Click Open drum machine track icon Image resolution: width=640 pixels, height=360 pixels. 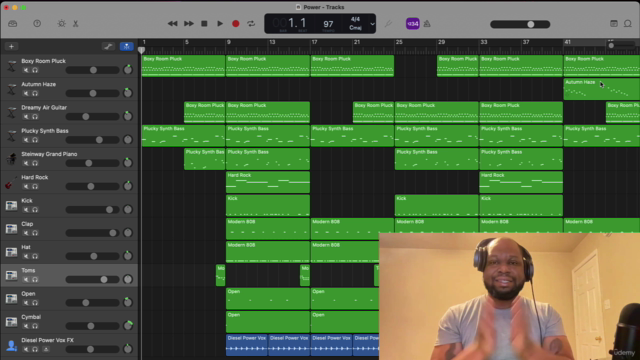pyautogui.click(x=11, y=298)
